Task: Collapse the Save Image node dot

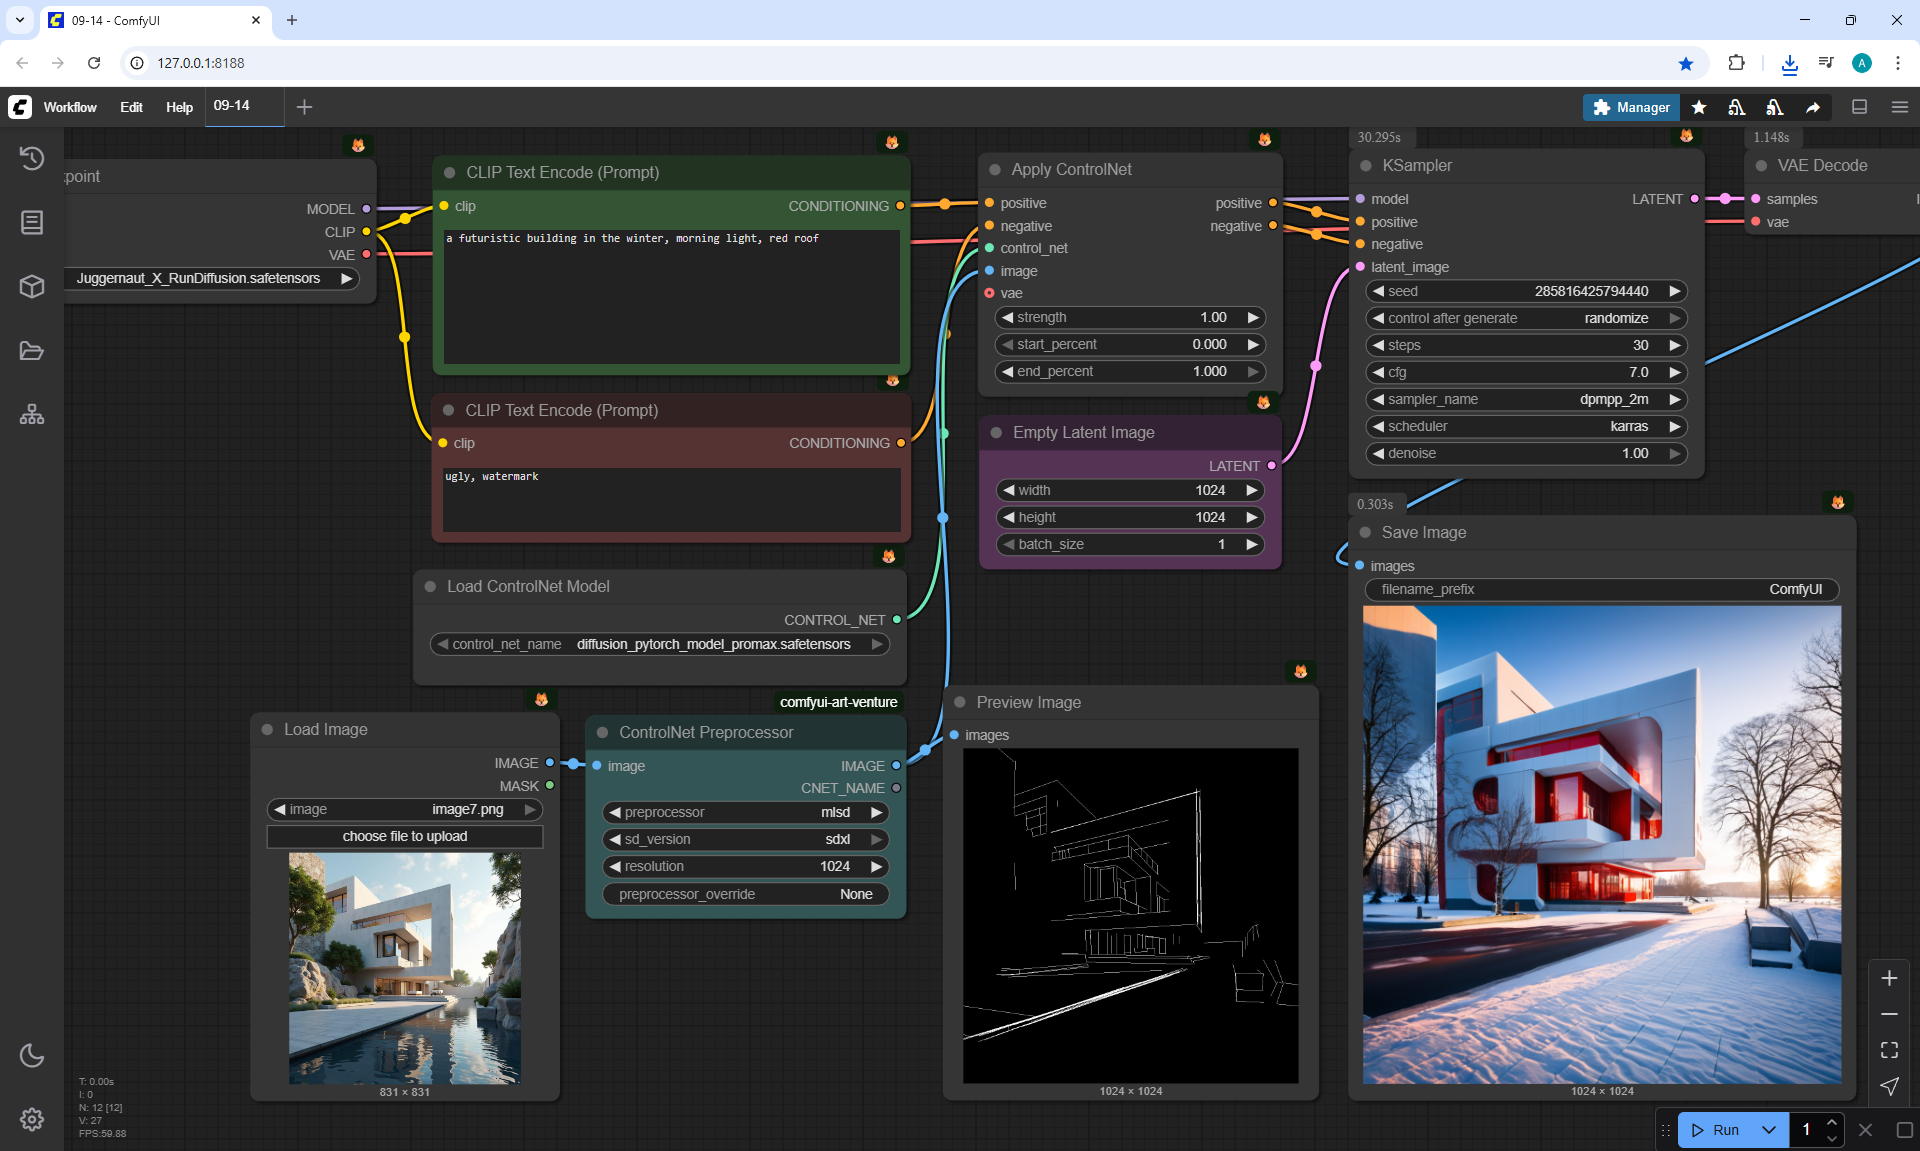Action: [x=1365, y=532]
